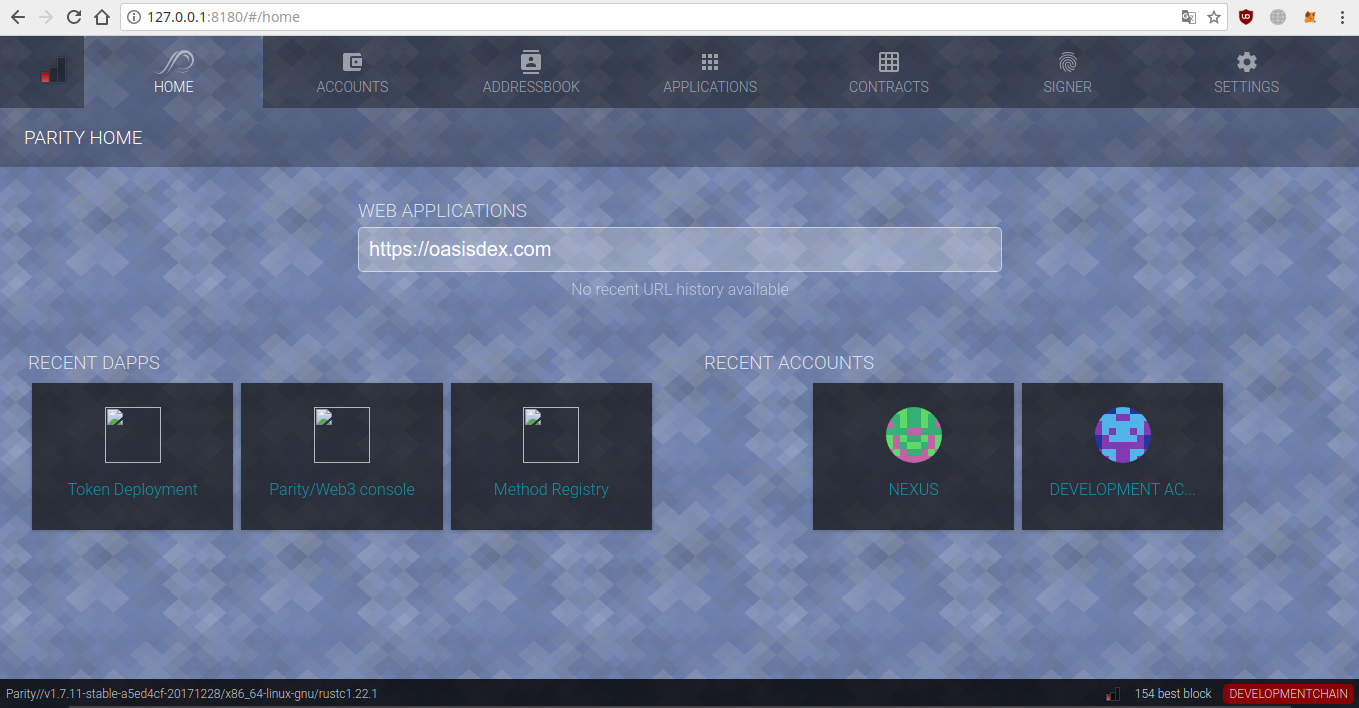
Task: Click the Parity logo icon top-left
Action: click(53, 70)
